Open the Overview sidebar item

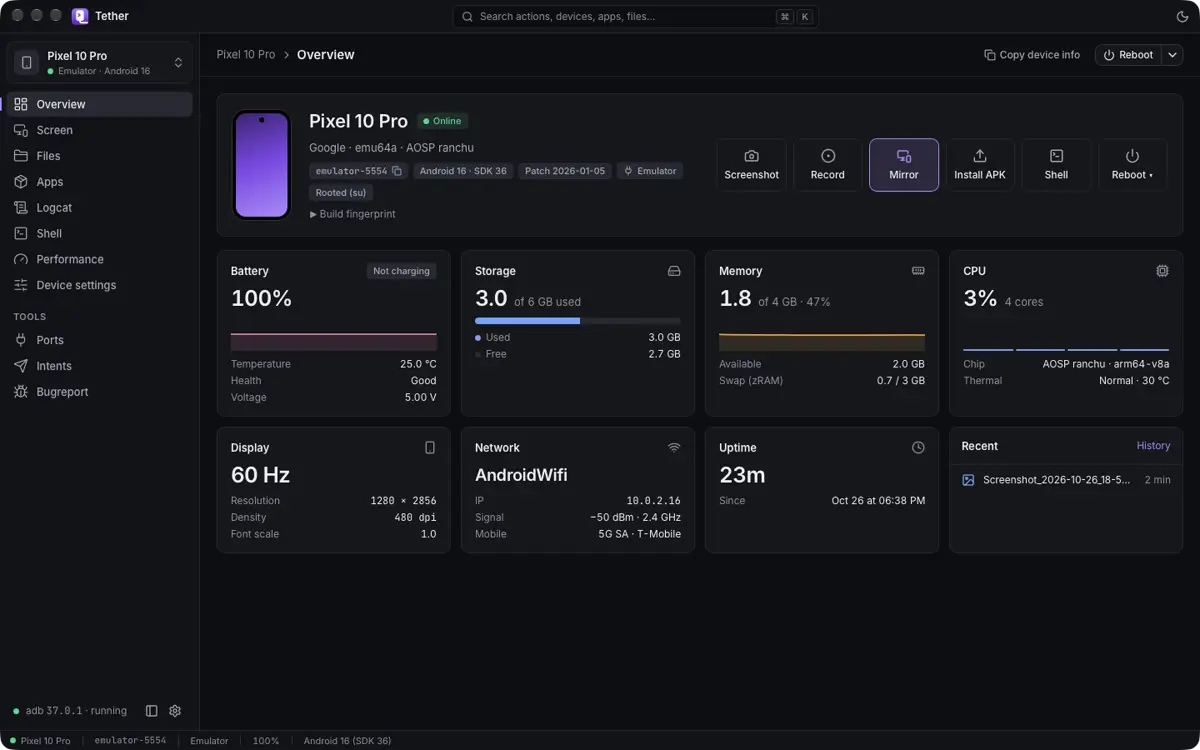[99, 104]
